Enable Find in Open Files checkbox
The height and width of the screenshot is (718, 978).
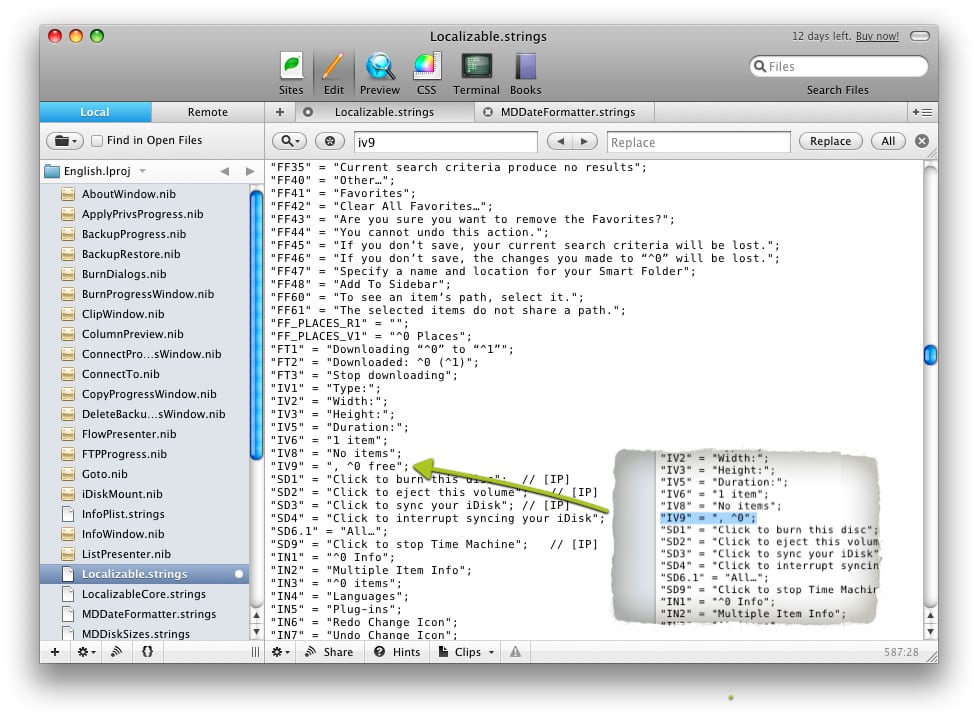[97, 141]
